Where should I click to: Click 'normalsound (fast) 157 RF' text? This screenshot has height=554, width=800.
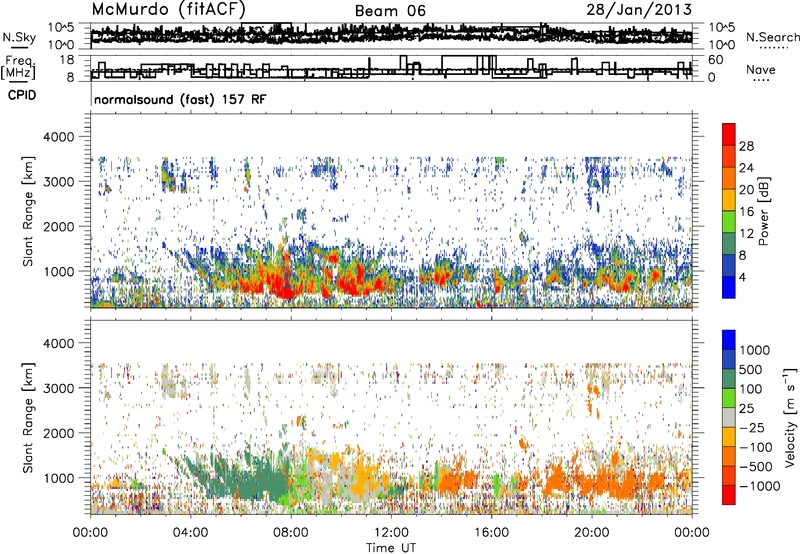coord(180,100)
